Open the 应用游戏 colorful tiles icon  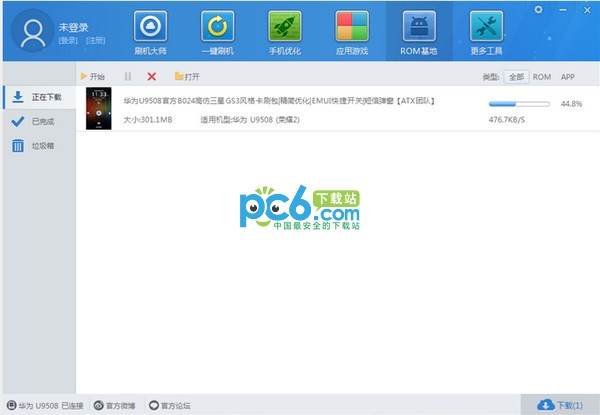click(x=352, y=26)
